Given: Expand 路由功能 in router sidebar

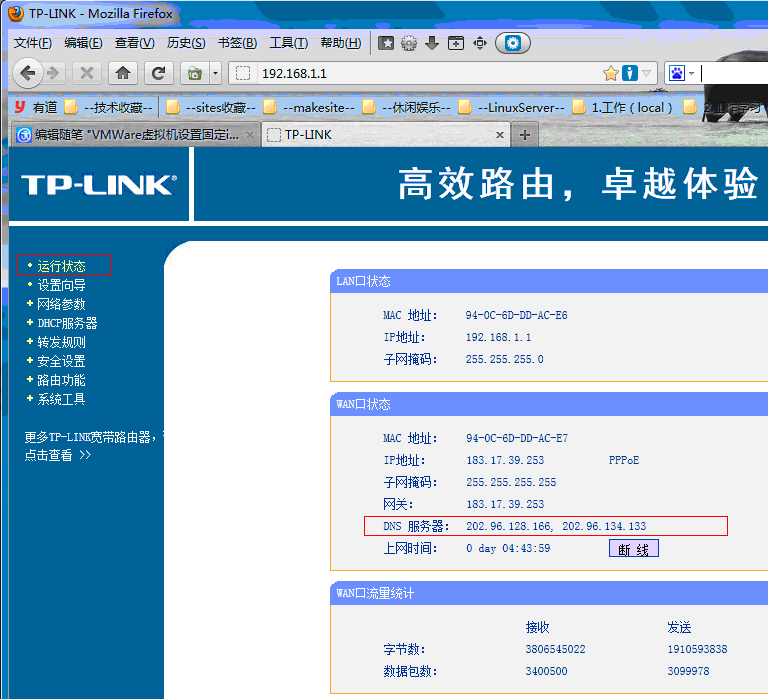Looking at the screenshot, I should 61,380.
